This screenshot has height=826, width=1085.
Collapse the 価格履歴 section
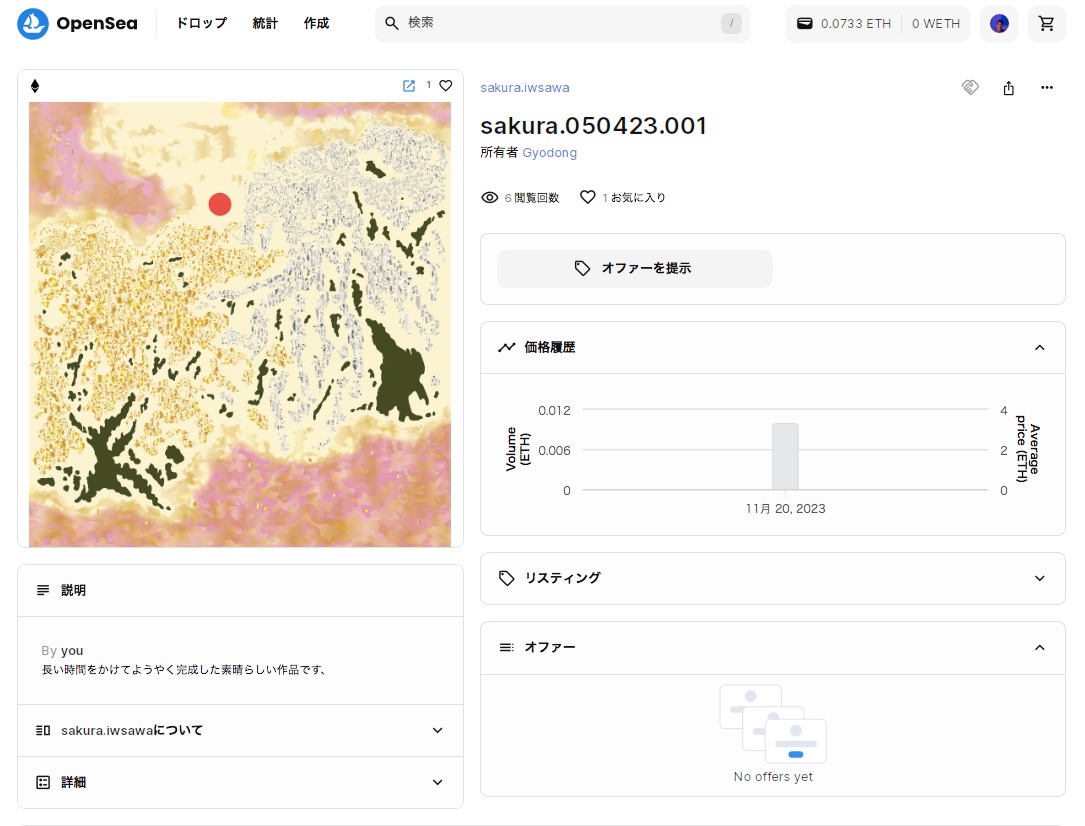click(1039, 348)
